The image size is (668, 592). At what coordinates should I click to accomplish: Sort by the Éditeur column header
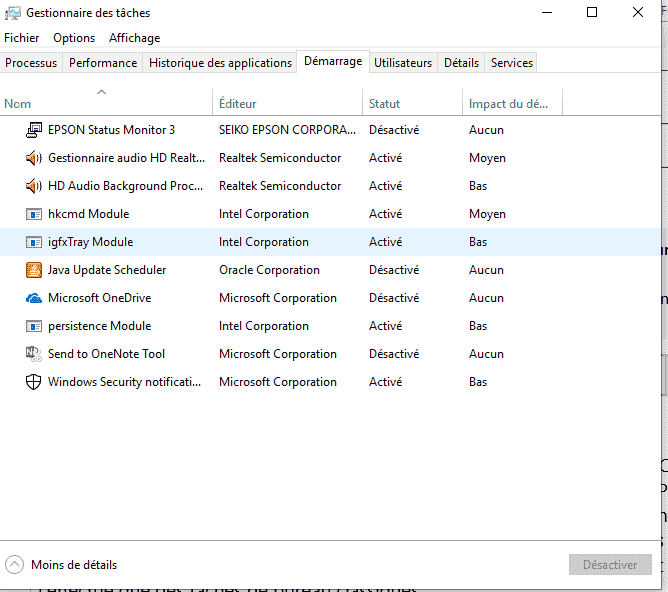[x=288, y=102]
